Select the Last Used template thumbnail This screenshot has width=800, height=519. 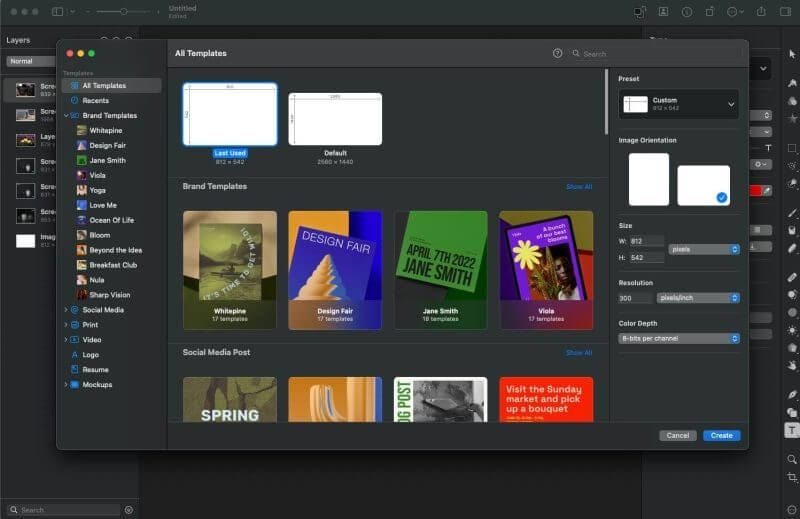tap(230, 114)
